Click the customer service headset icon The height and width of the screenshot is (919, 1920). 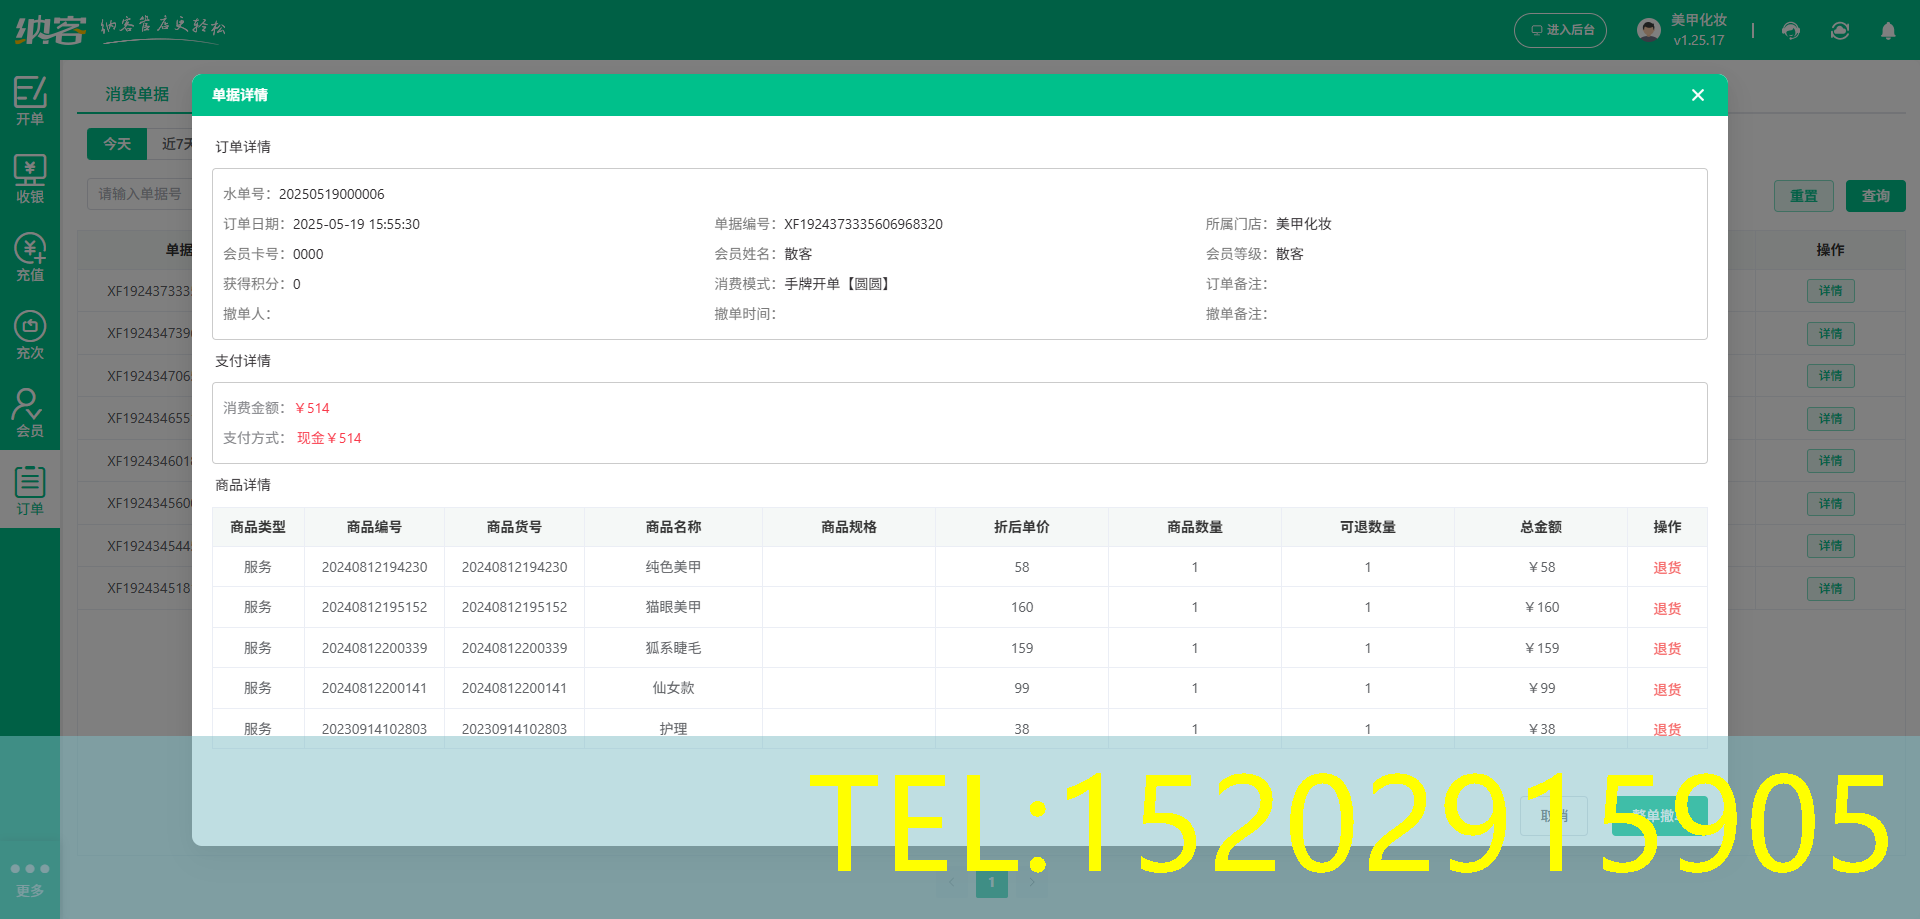click(x=1790, y=31)
